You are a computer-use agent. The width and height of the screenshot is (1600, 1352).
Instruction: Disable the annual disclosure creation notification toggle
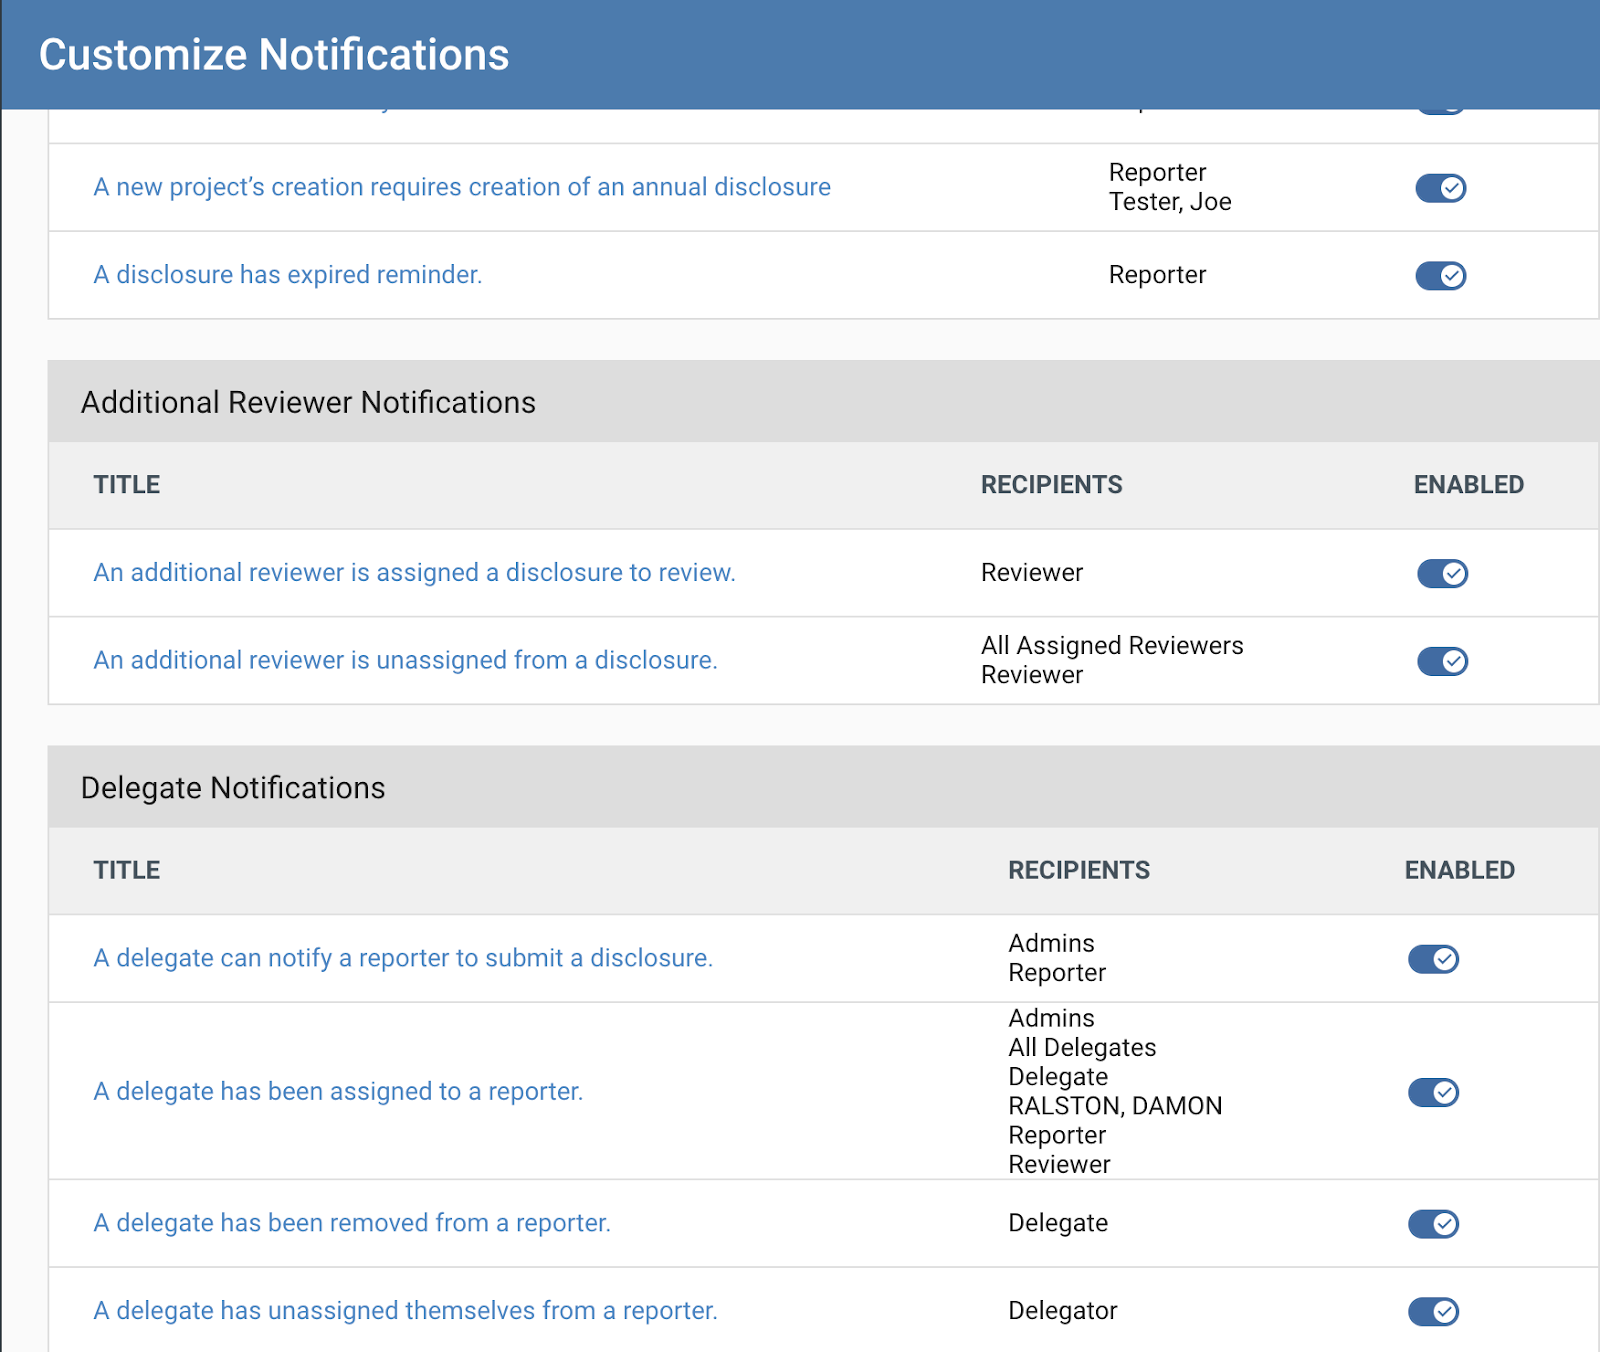pos(1440,188)
